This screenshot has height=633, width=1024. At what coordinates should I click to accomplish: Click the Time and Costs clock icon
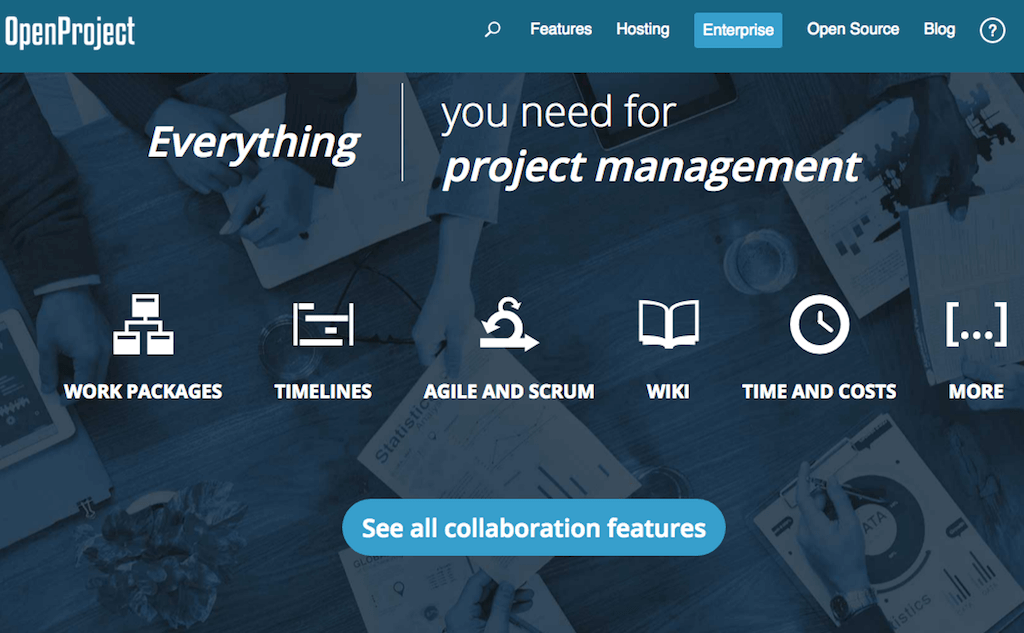(819, 325)
